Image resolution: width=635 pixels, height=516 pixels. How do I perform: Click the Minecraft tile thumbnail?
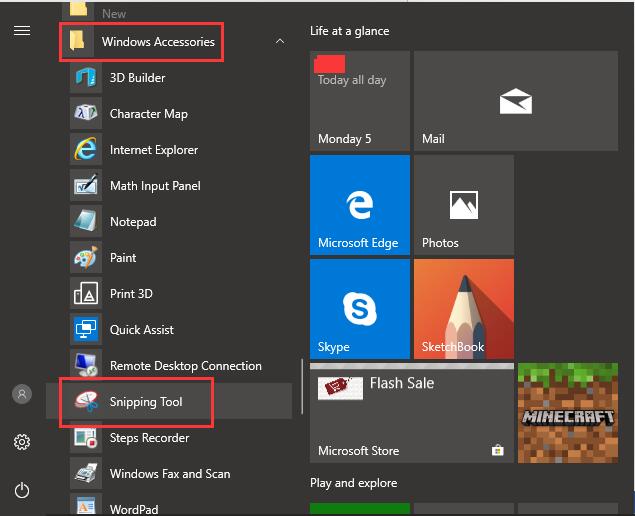568,413
